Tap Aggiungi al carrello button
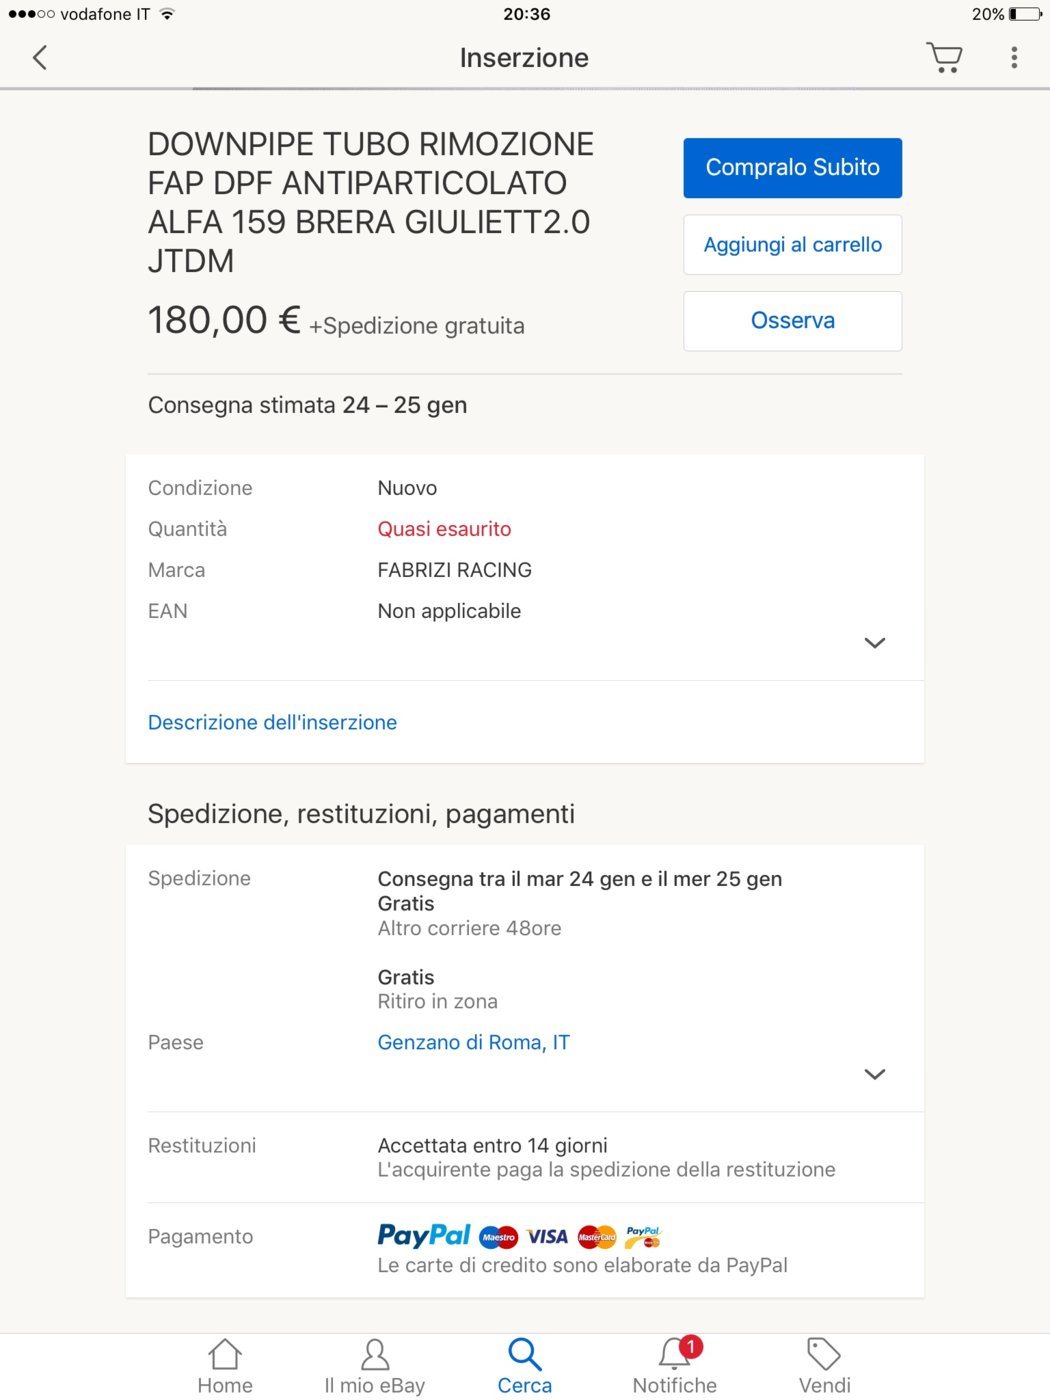This screenshot has width=1050, height=1400. coord(792,245)
